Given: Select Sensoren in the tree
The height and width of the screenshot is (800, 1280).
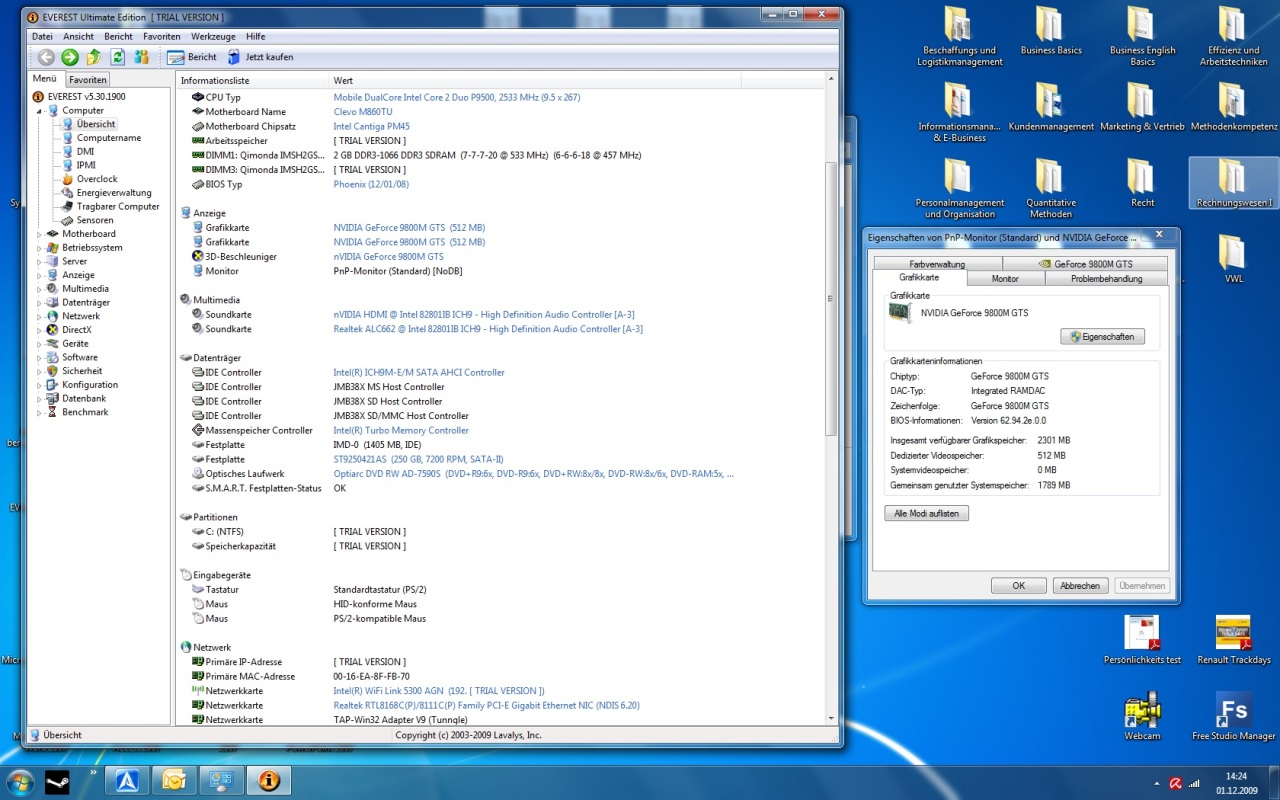Looking at the screenshot, I should 95,220.
